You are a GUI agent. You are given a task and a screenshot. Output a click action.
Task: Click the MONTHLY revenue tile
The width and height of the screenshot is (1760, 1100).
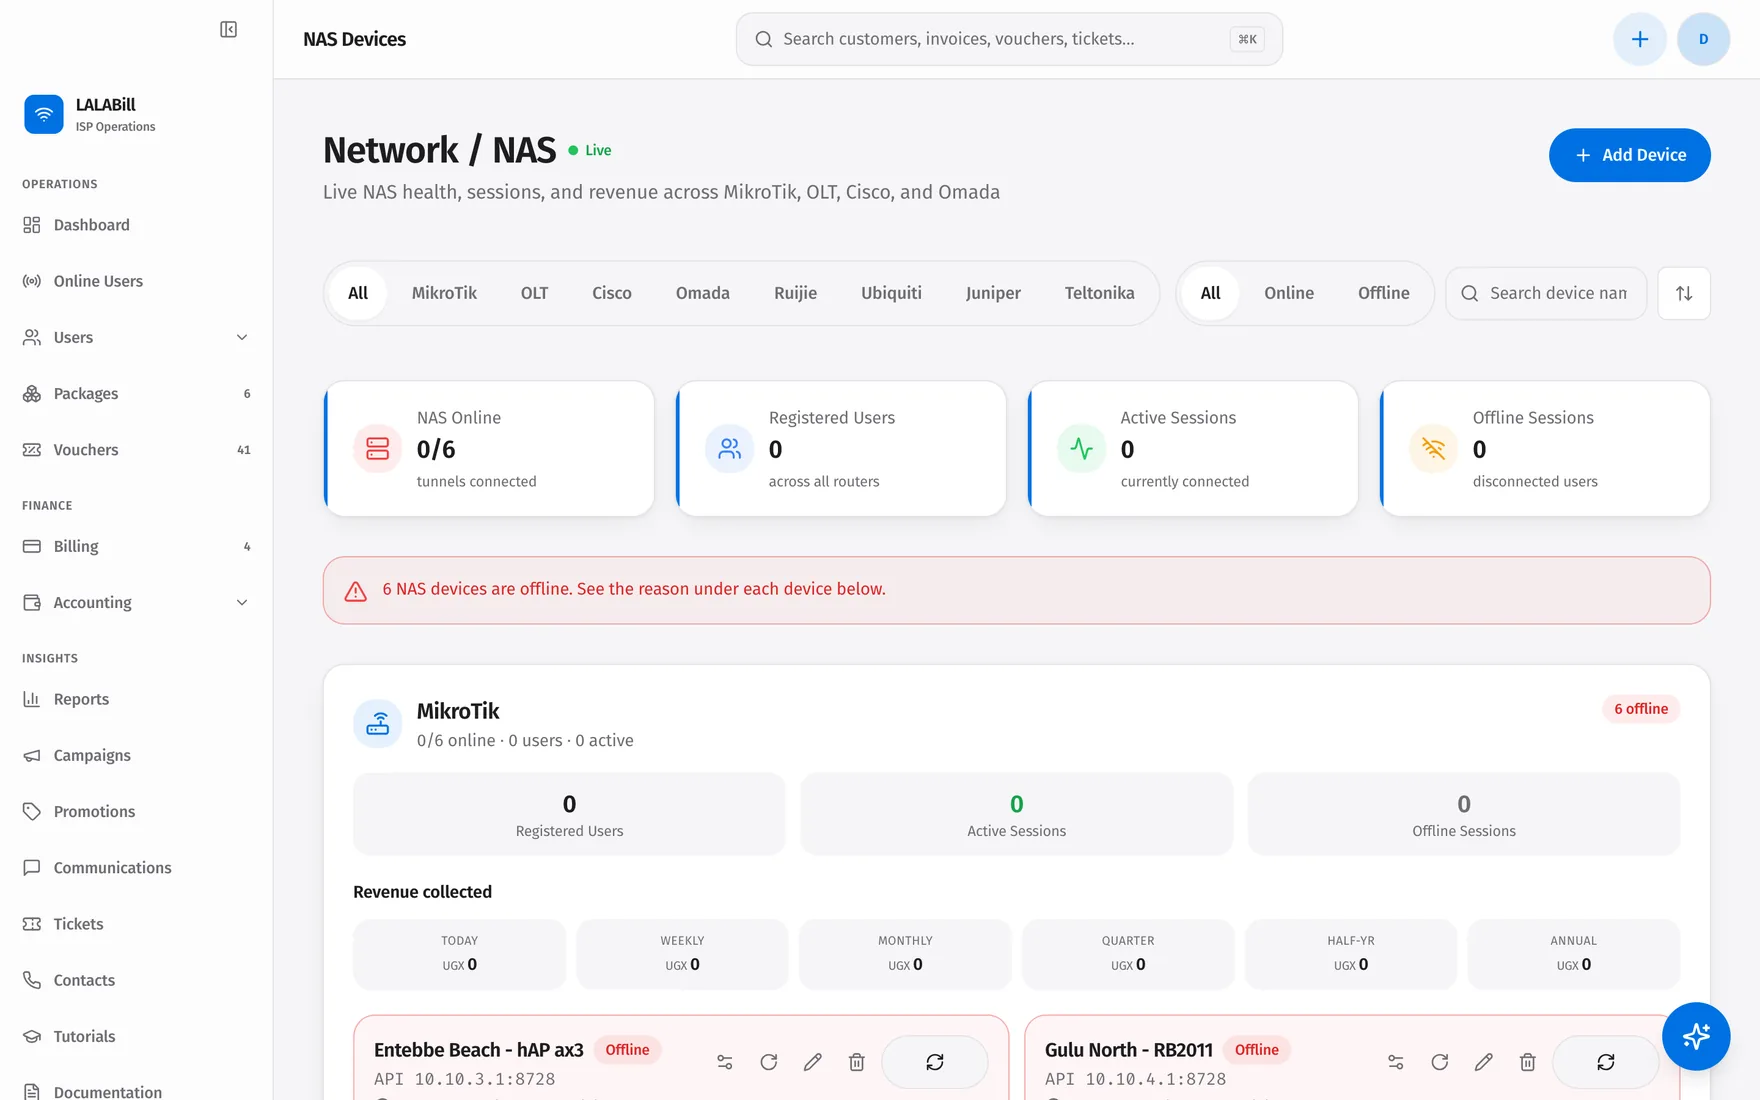click(x=905, y=954)
